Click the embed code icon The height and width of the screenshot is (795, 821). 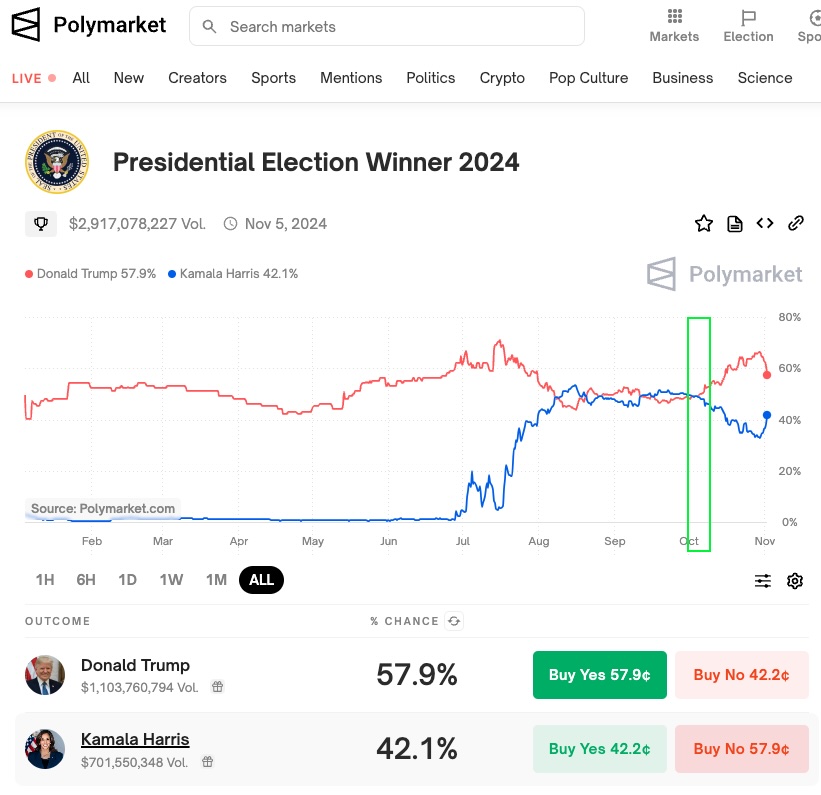765,223
